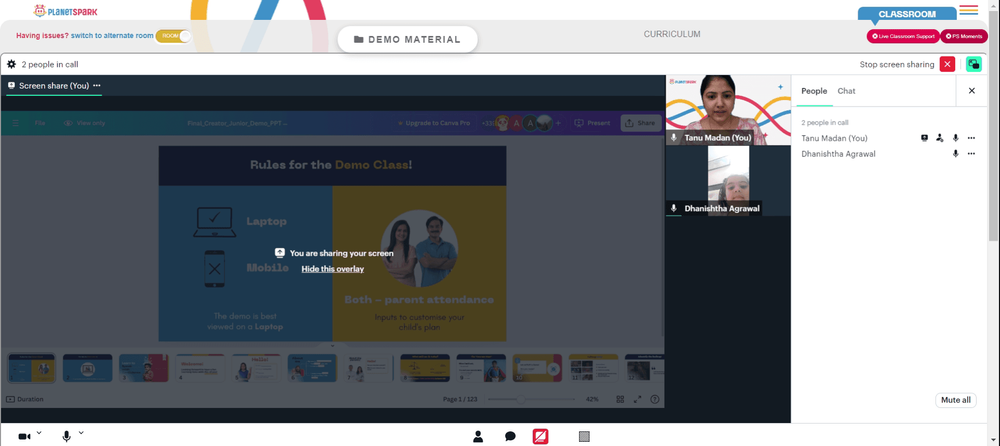Click Tanu Madan's screen share indicator icon
Screen dimensions: 1000x446
pos(924,138)
